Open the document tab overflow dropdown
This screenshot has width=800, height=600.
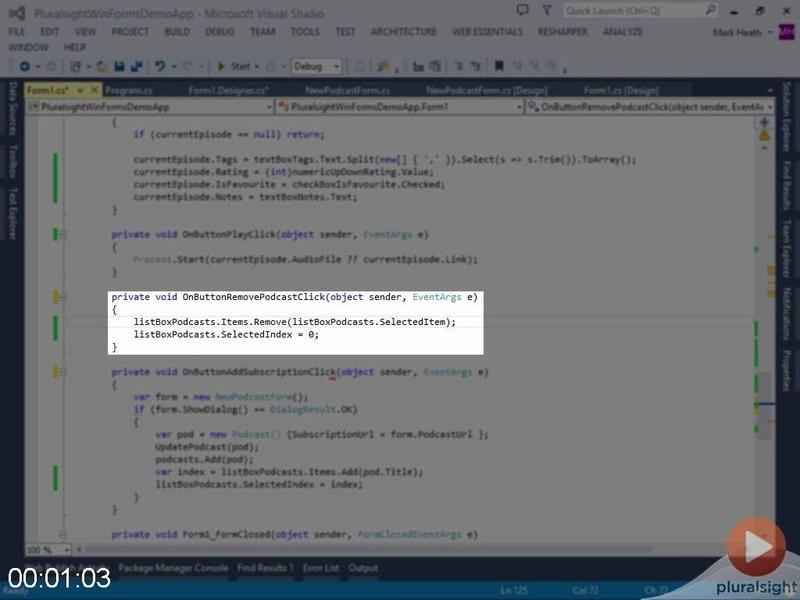tap(770, 91)
